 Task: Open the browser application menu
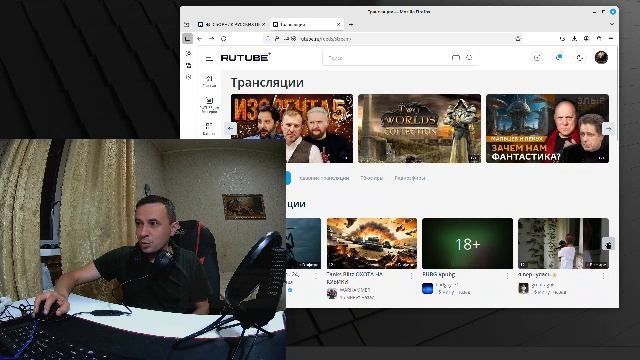click(x=611, y=38)
